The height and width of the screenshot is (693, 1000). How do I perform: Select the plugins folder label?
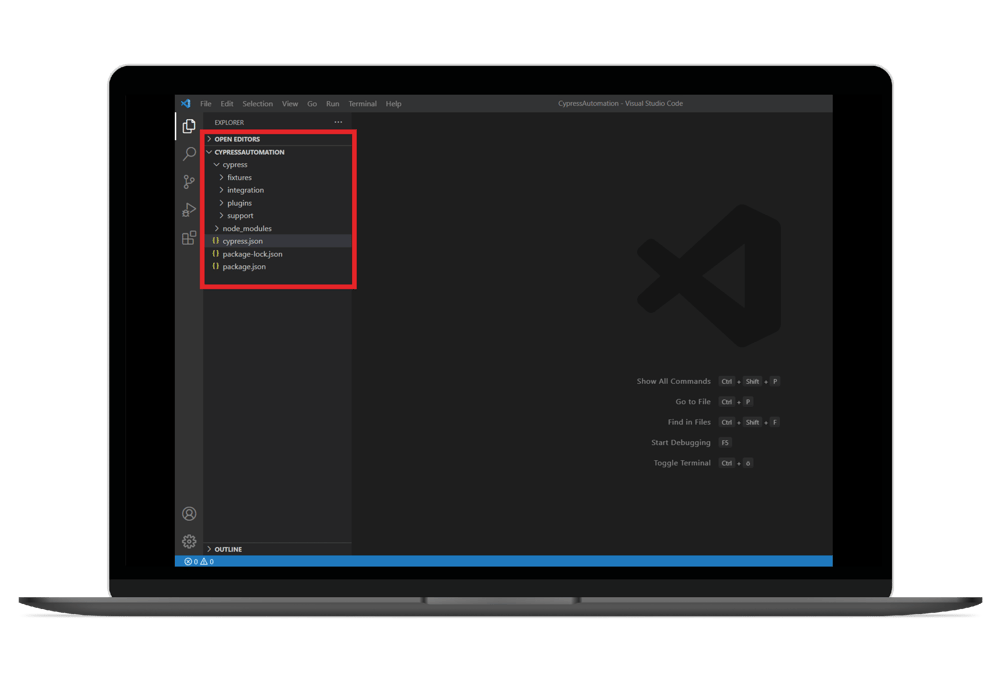coord(239,203)
